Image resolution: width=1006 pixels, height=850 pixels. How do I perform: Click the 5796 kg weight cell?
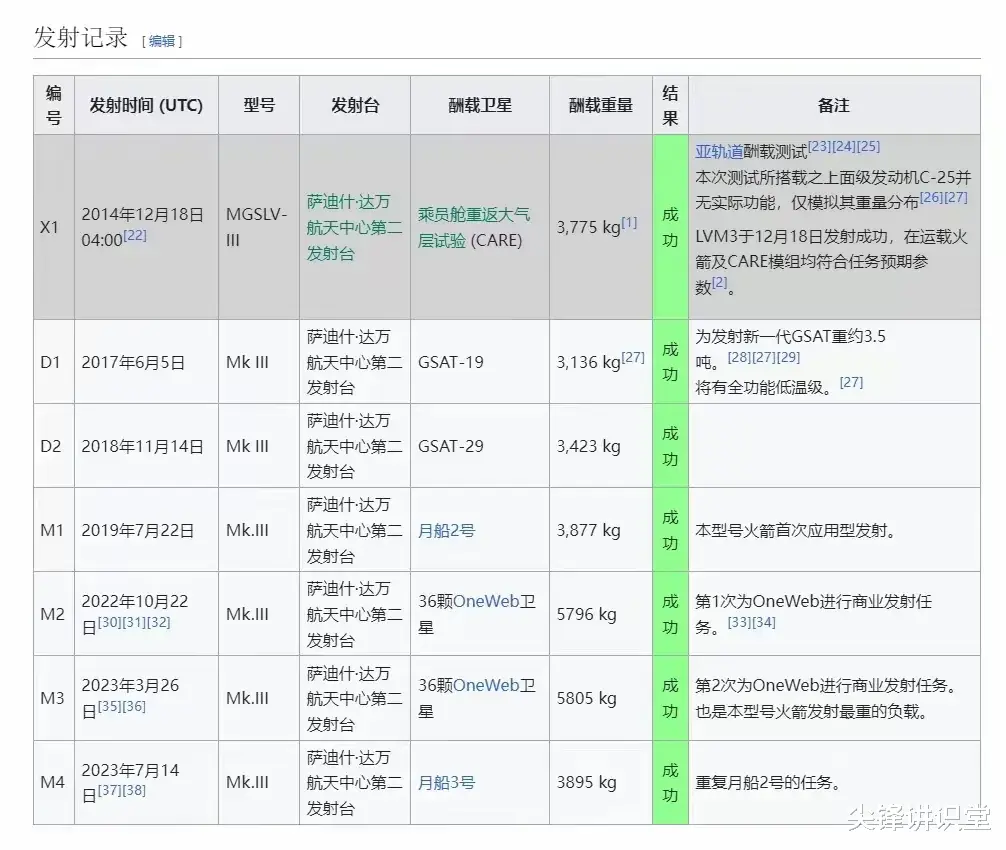coord(601,614)
